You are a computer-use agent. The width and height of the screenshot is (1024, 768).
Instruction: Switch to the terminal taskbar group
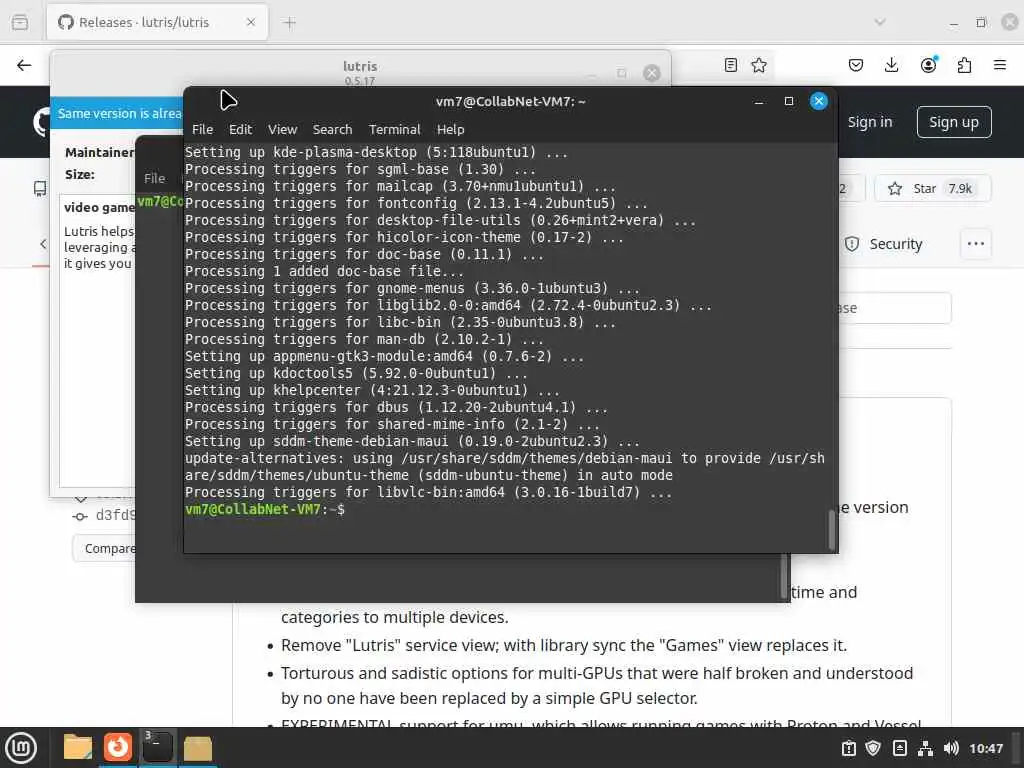[157, 747]
